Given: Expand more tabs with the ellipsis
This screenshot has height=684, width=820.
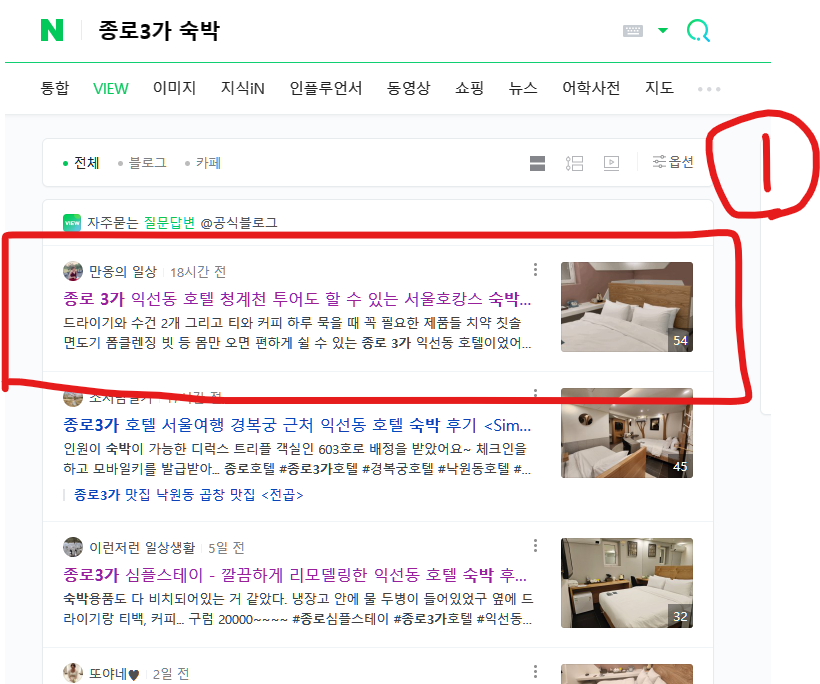Looking at the screenshot, I should point(709,89).
